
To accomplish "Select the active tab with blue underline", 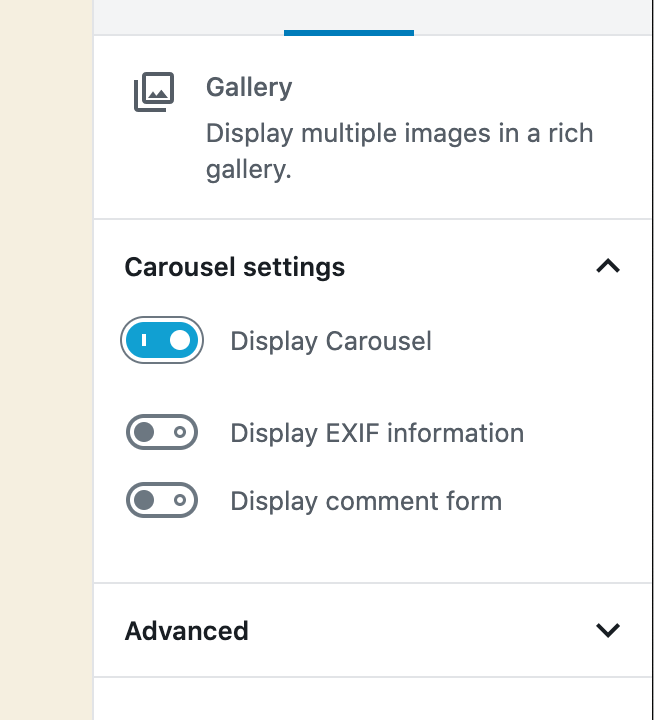I will point(349,17).
